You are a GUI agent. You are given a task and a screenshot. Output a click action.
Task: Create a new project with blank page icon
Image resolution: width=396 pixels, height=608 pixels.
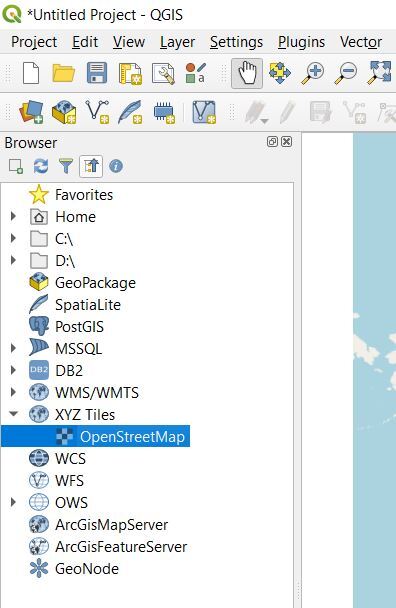pyautogui.click(x=31, y=73)
